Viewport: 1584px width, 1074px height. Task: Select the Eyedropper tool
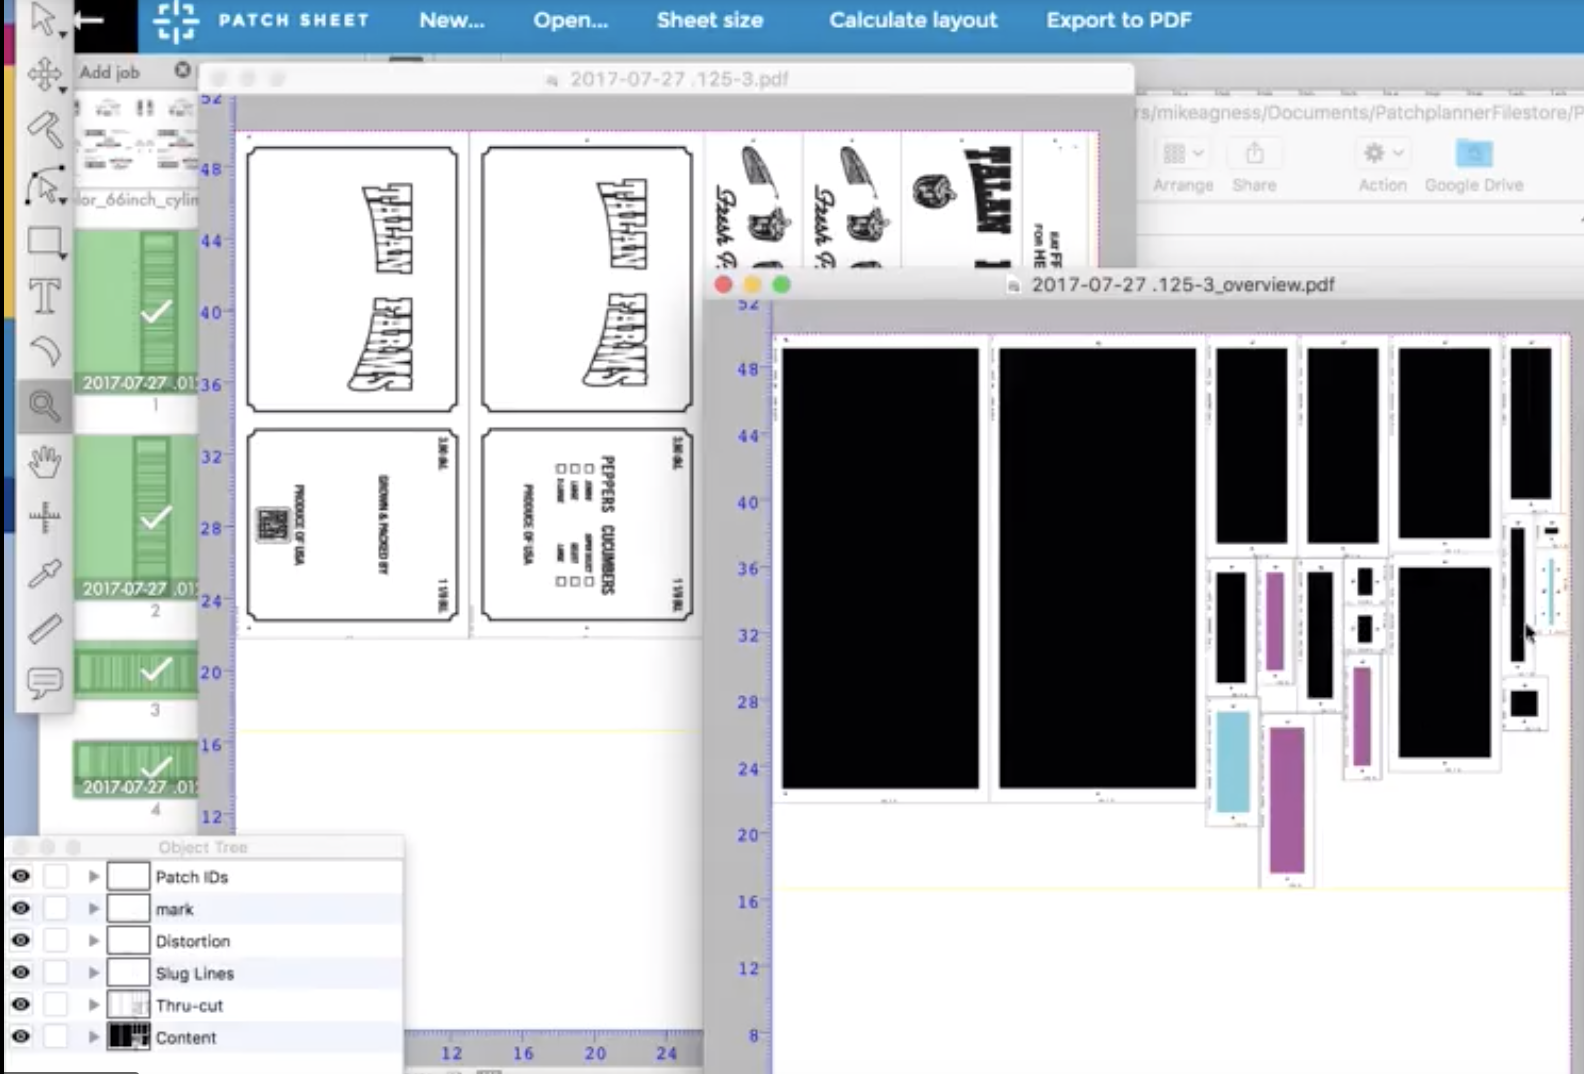point(44,572)
